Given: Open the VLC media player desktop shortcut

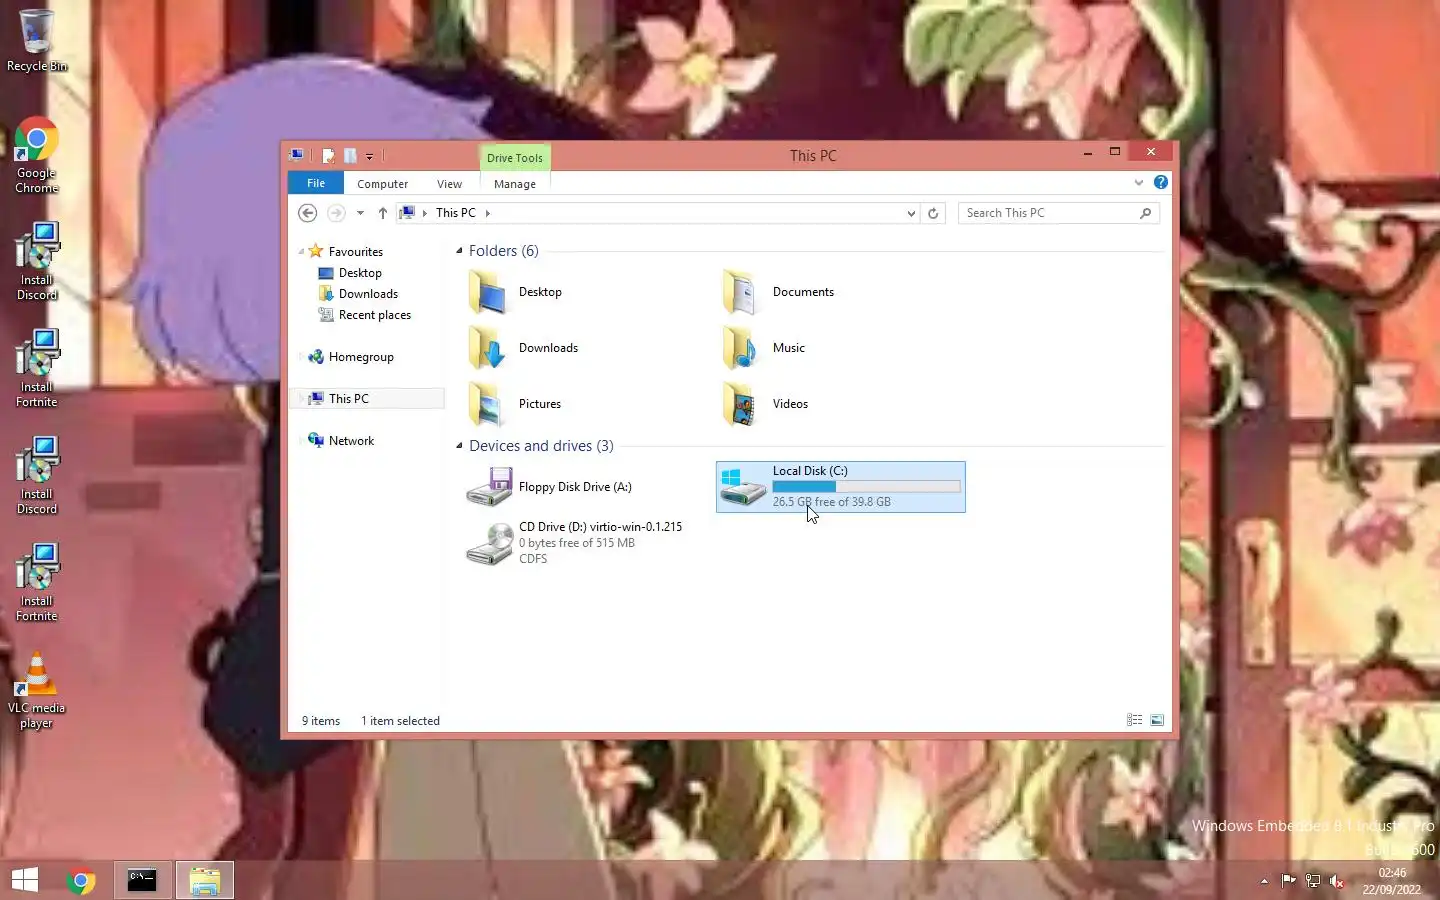Looking at the screenshot, I should coord(37,690).
